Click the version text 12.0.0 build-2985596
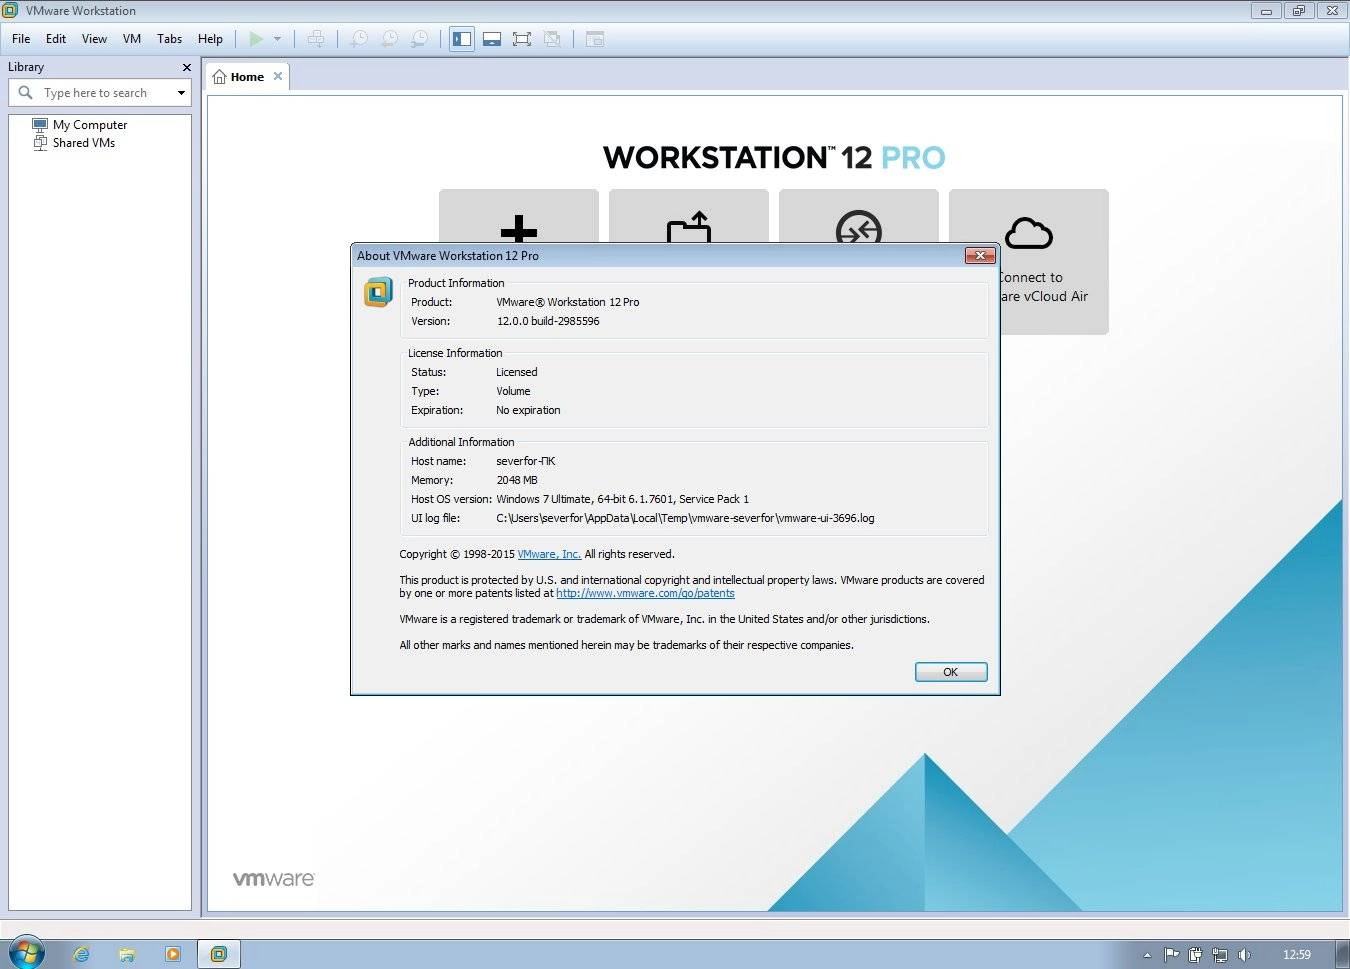 click(548, 321)
